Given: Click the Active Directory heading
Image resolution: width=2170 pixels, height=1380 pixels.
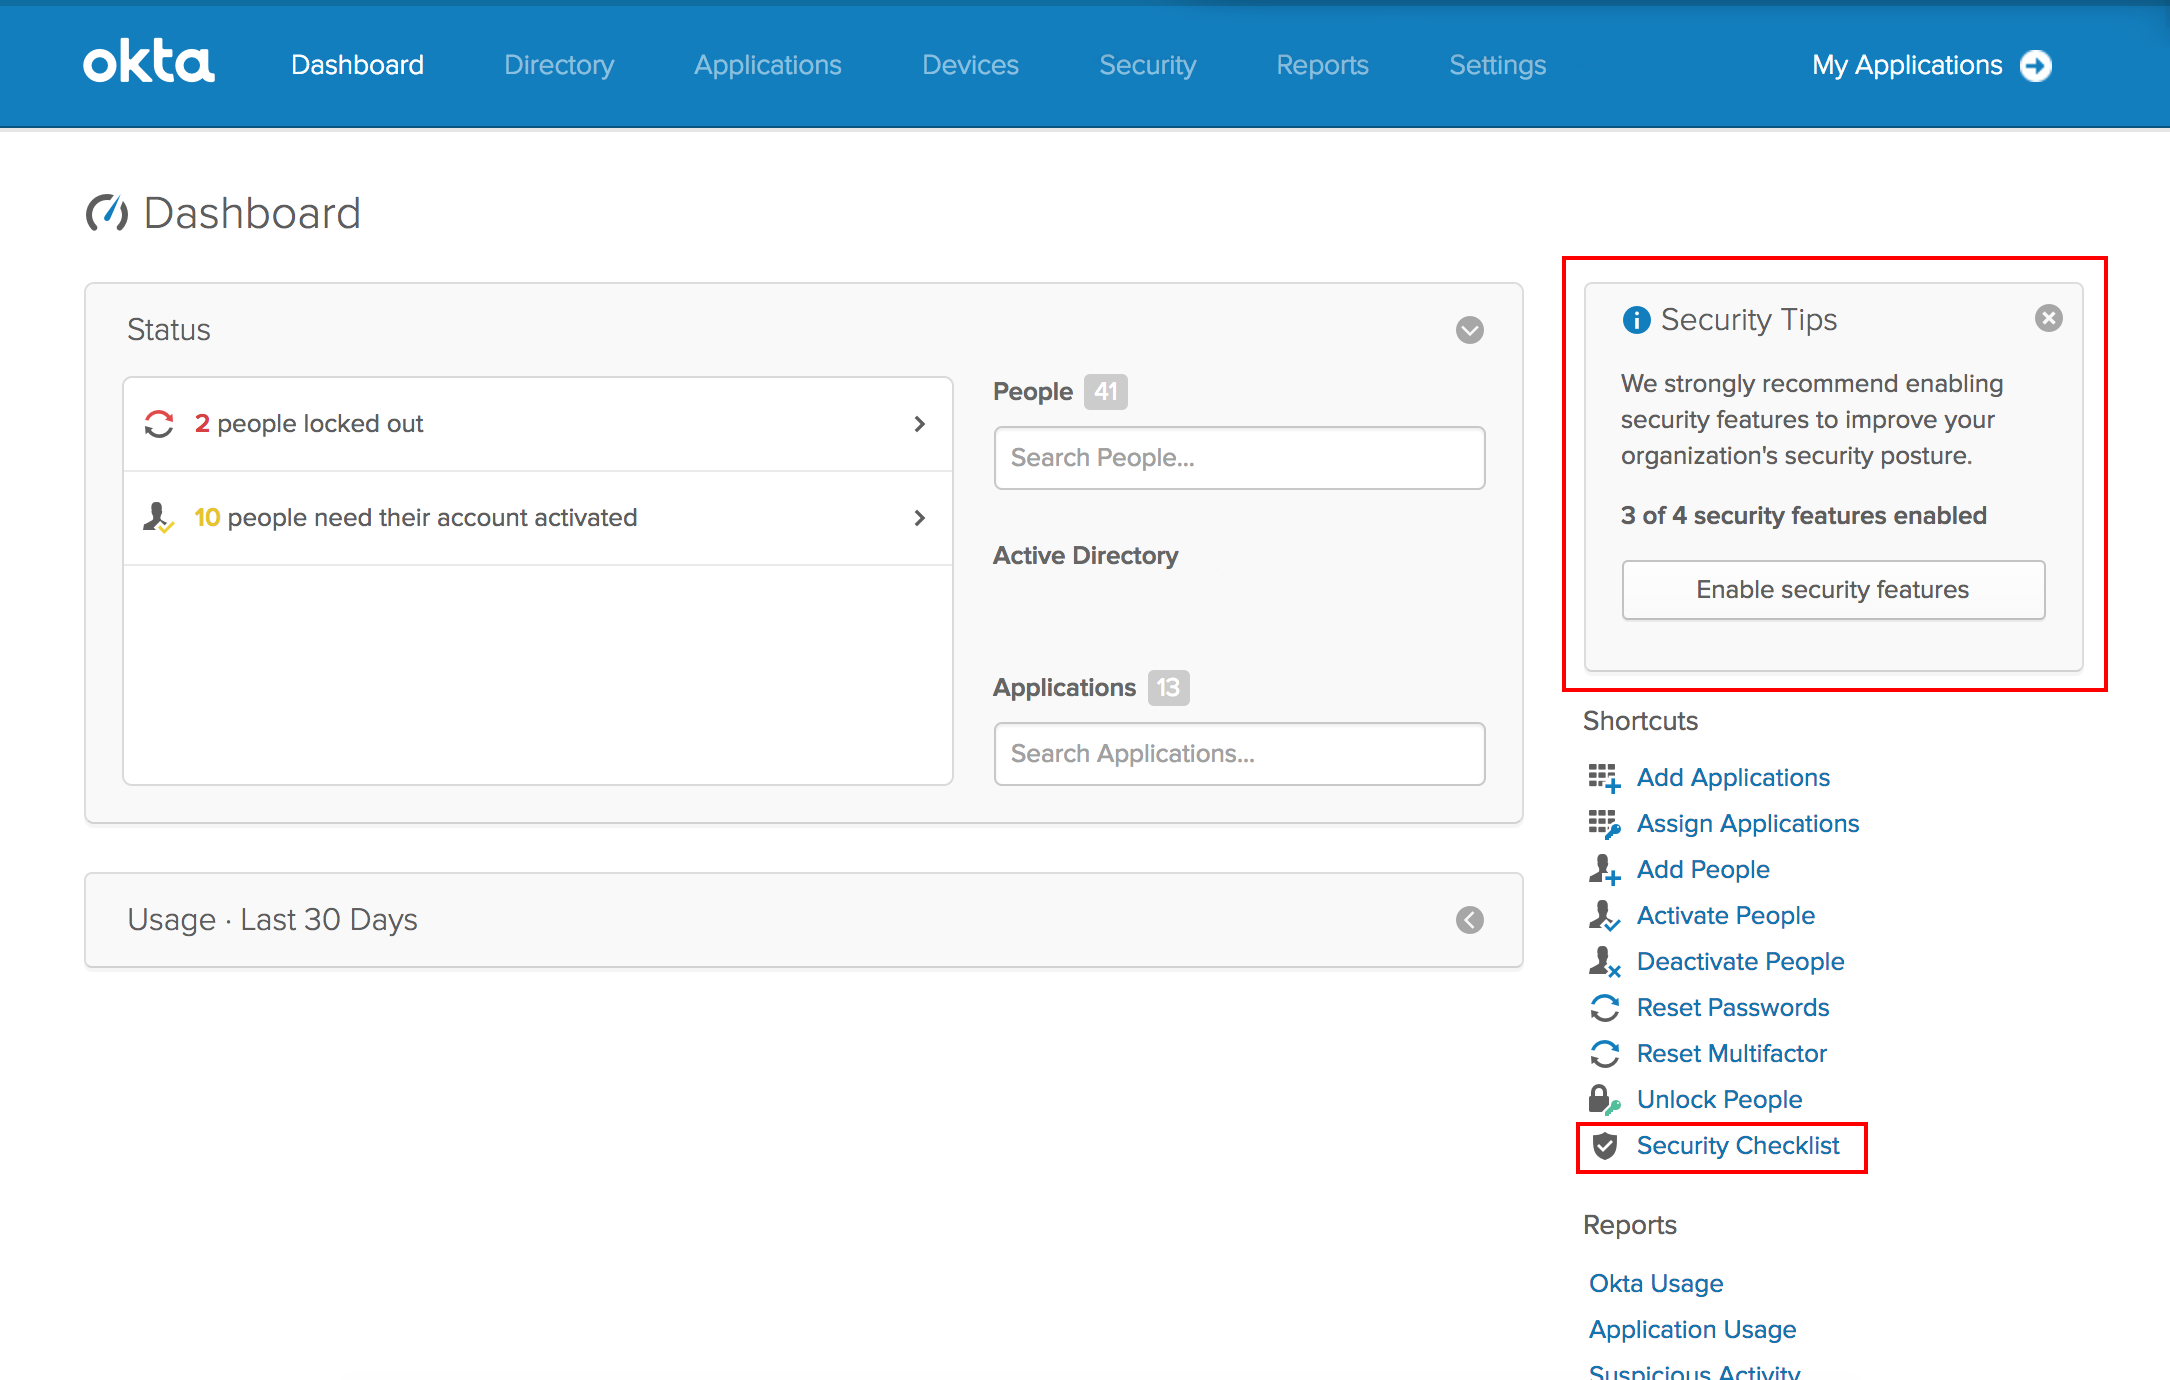Looking at the screenshot, I should 1085,556.
